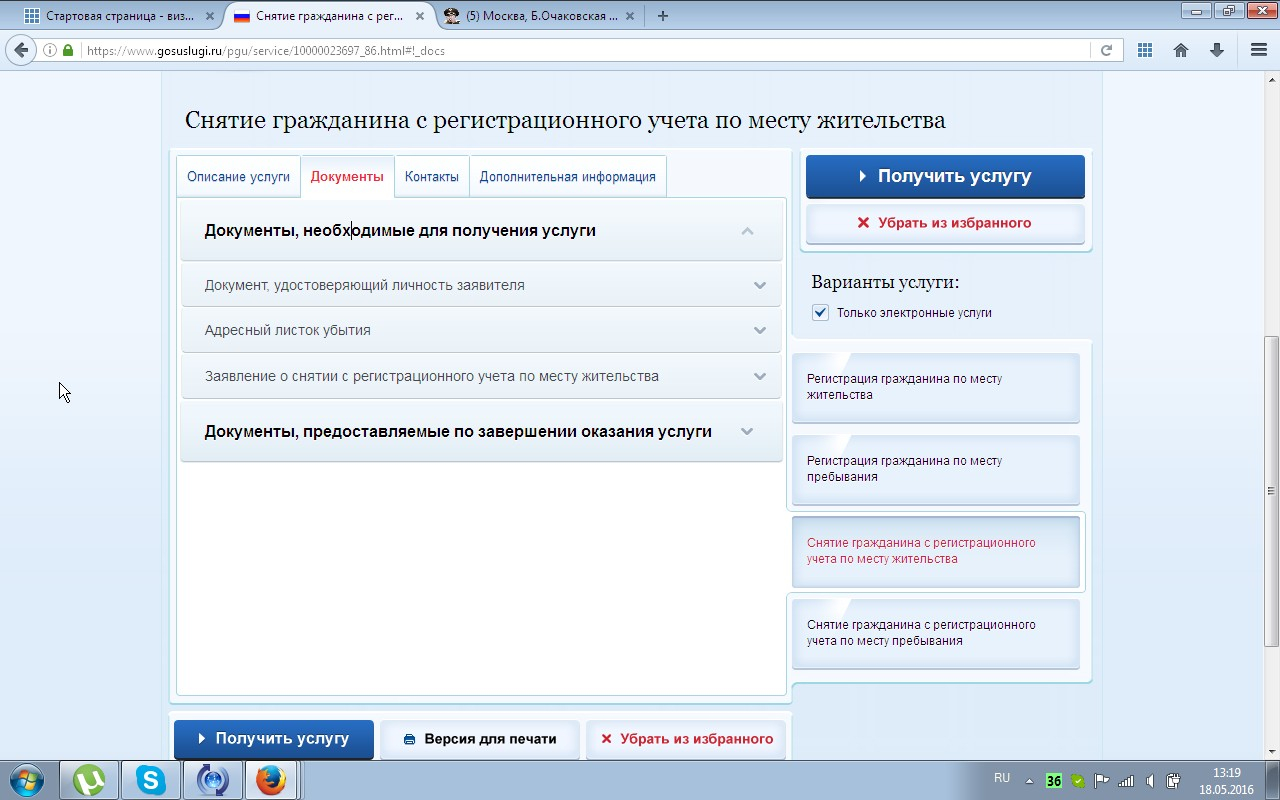This screenshot has width=1280, height=800.
Task: Open a new browser tab
Action: pyautogui.click(x=662, y=16)
